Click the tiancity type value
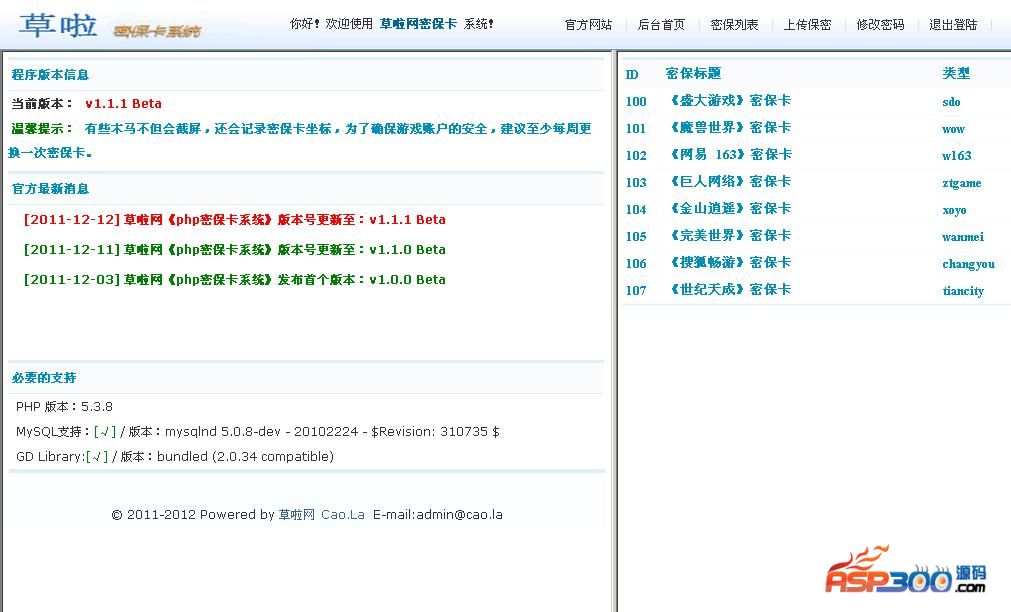 pos(963,291)
